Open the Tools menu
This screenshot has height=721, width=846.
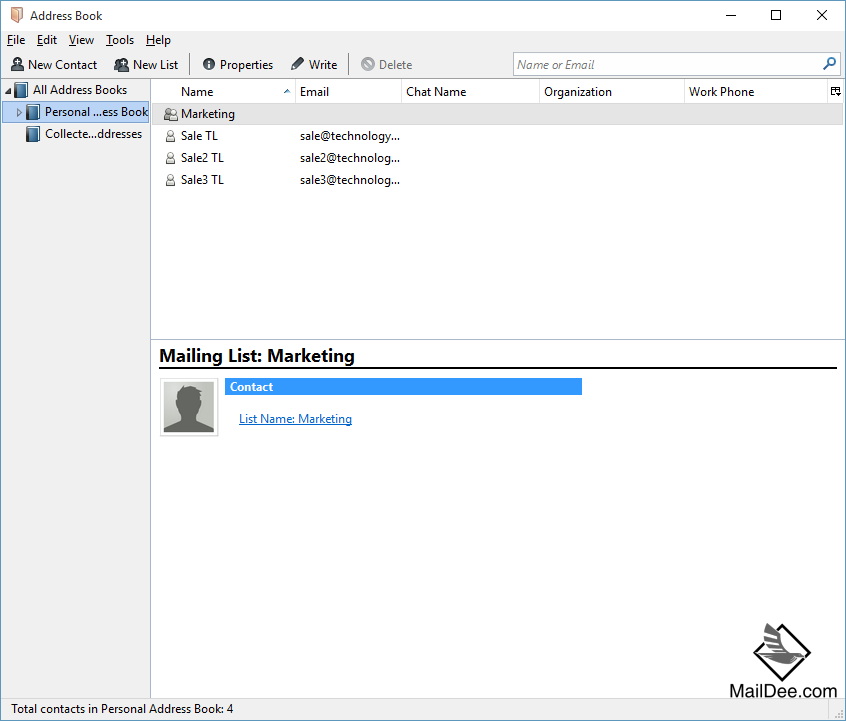119,40
